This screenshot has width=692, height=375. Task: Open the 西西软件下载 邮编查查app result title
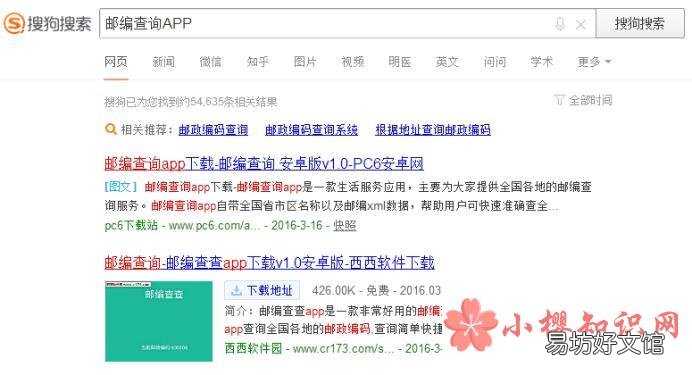pyautogui.click(x=269, y=263)
